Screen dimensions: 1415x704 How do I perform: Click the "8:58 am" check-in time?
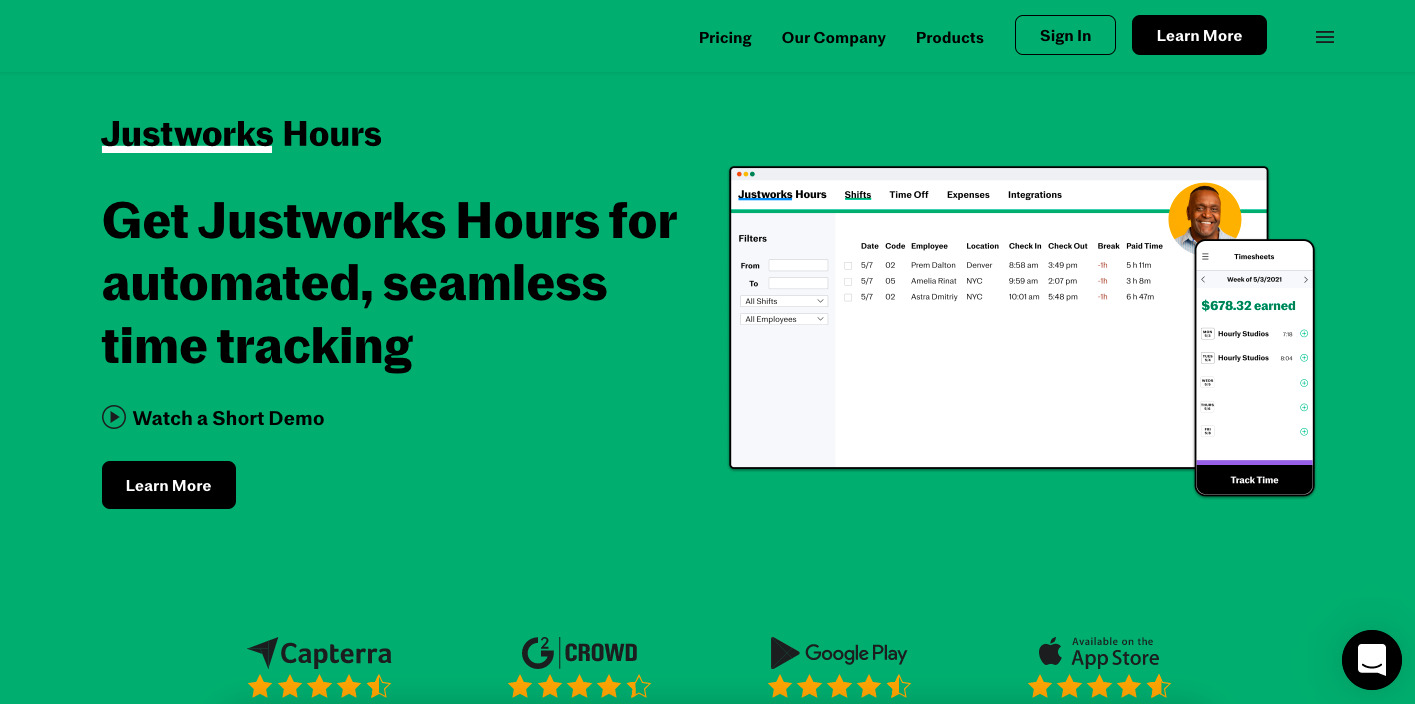coord(1024,266)
